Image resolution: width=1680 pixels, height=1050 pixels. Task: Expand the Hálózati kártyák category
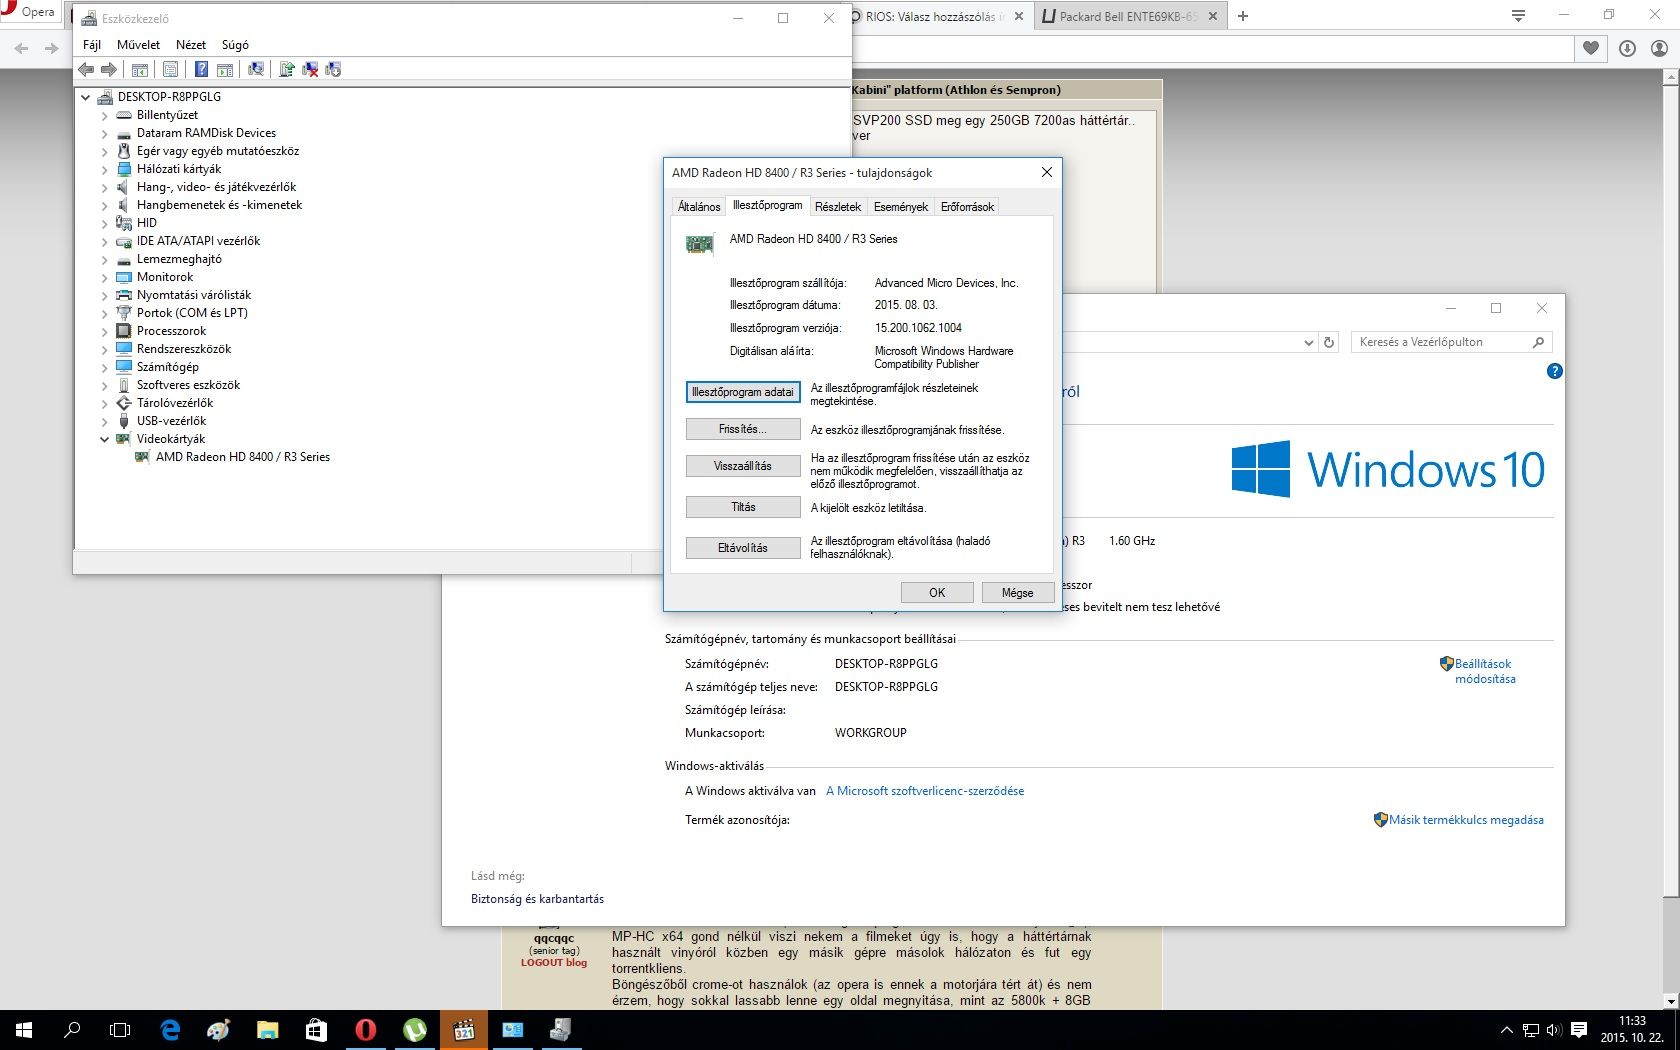pos(104,169)
